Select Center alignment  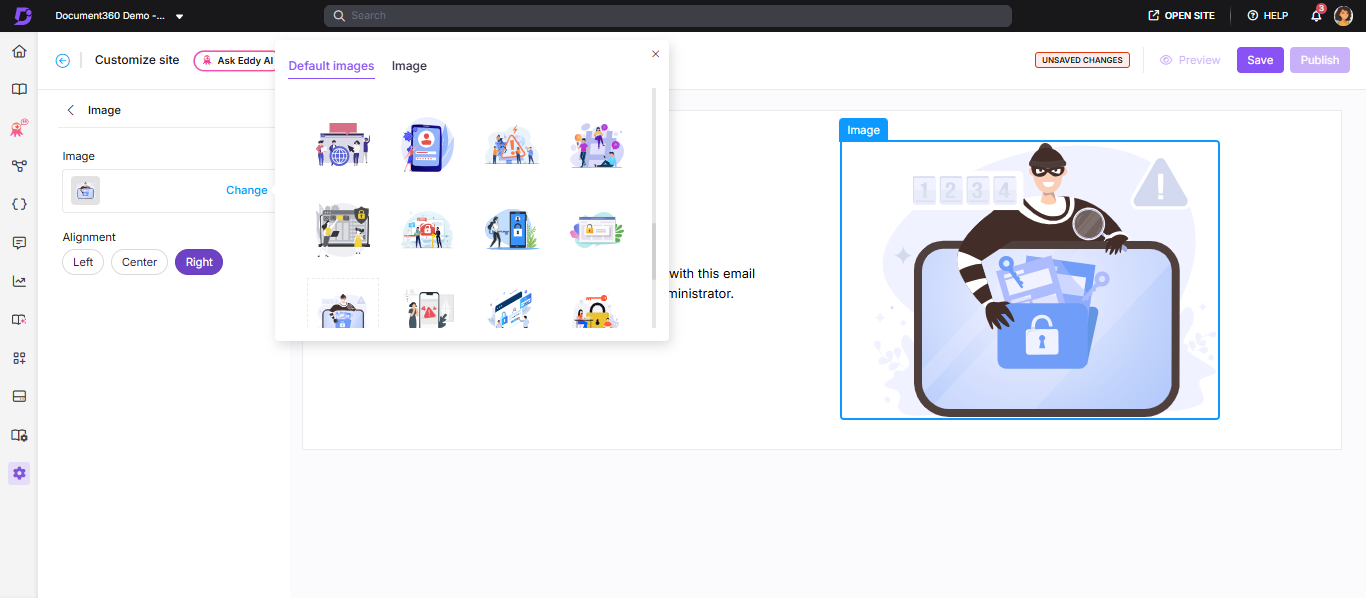pyautogui.click(x=139, y=262)
